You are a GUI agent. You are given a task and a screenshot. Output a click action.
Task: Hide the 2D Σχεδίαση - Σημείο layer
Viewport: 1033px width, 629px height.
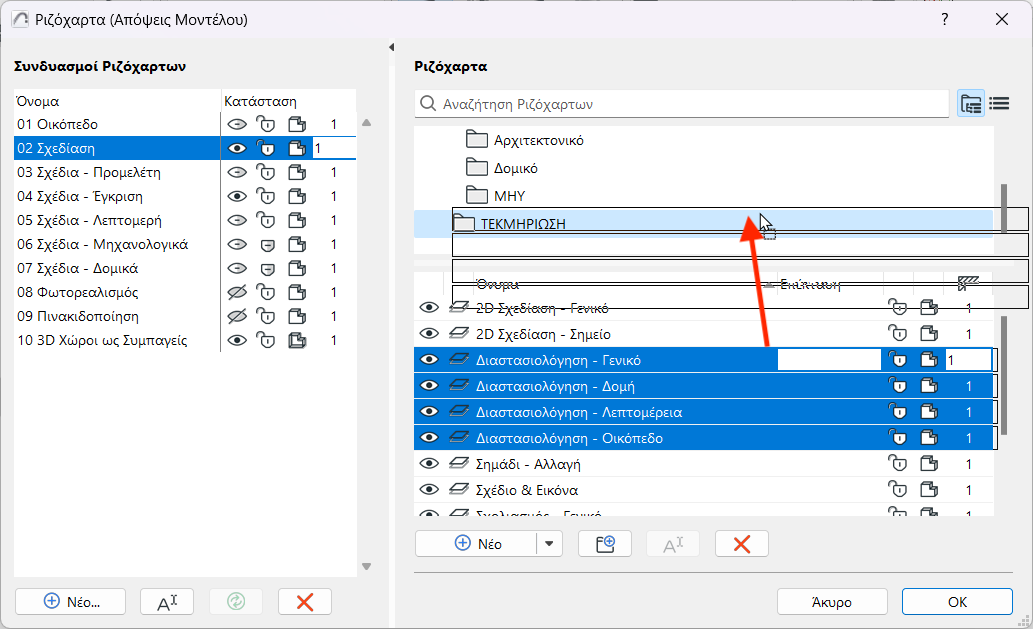[x=429, y=334]
